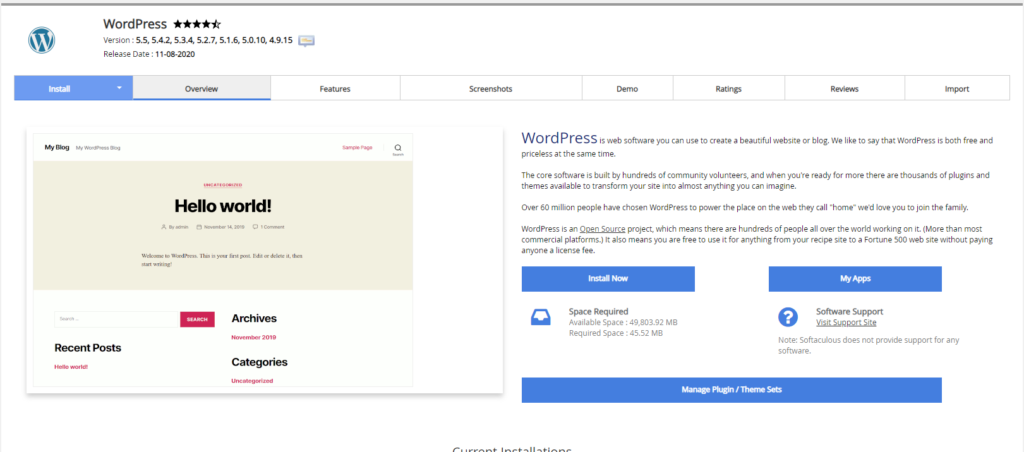
Task: Click the Install Now button
Action: pos(608,278)
